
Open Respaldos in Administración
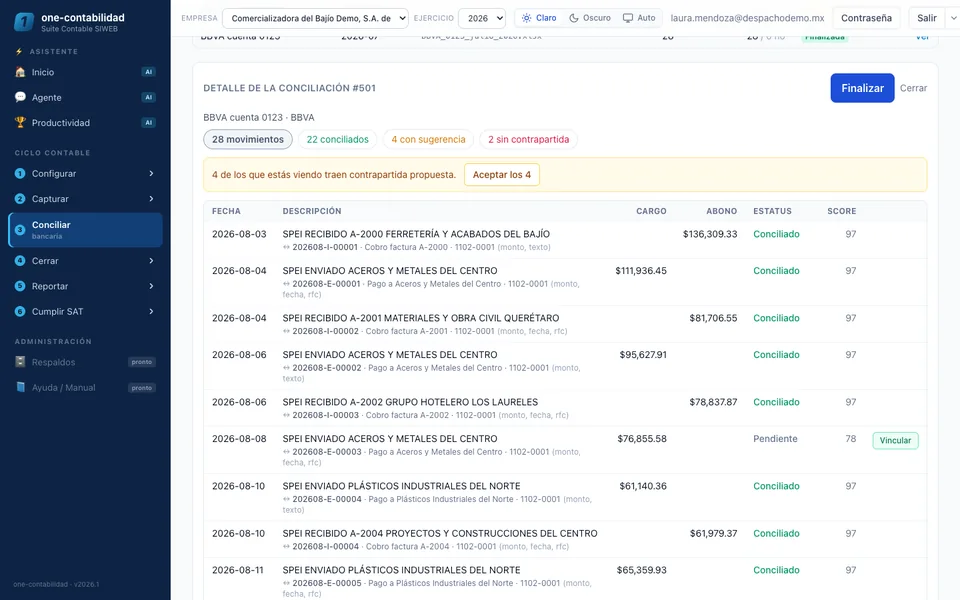coord(85,362)
